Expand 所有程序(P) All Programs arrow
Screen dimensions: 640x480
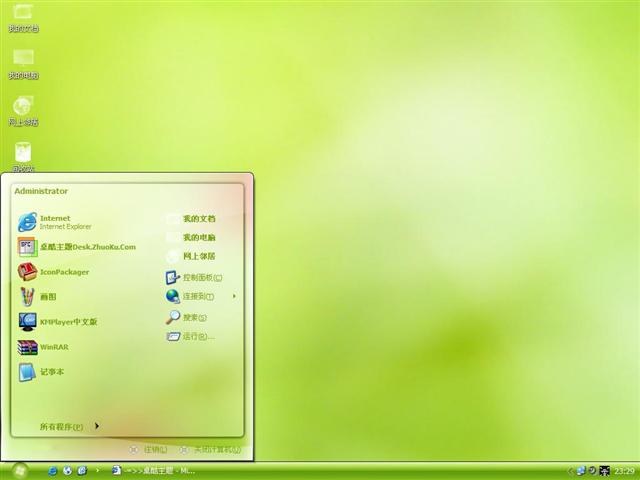click(97, 426)
